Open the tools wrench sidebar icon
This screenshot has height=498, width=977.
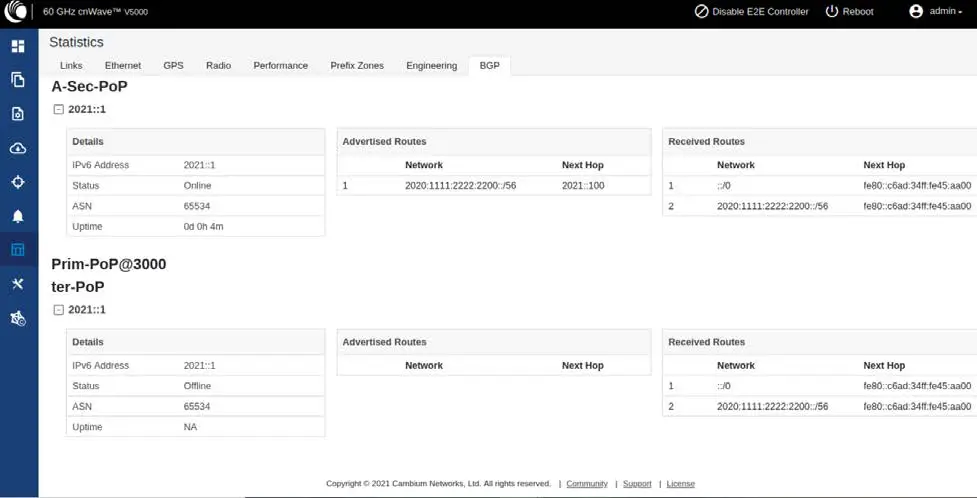[18, 284]
